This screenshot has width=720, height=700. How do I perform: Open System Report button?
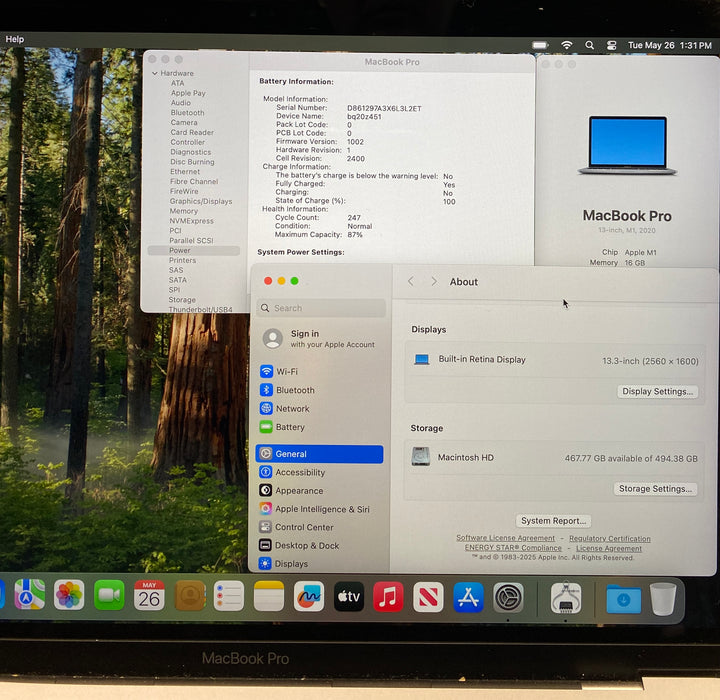coord(553,521)
